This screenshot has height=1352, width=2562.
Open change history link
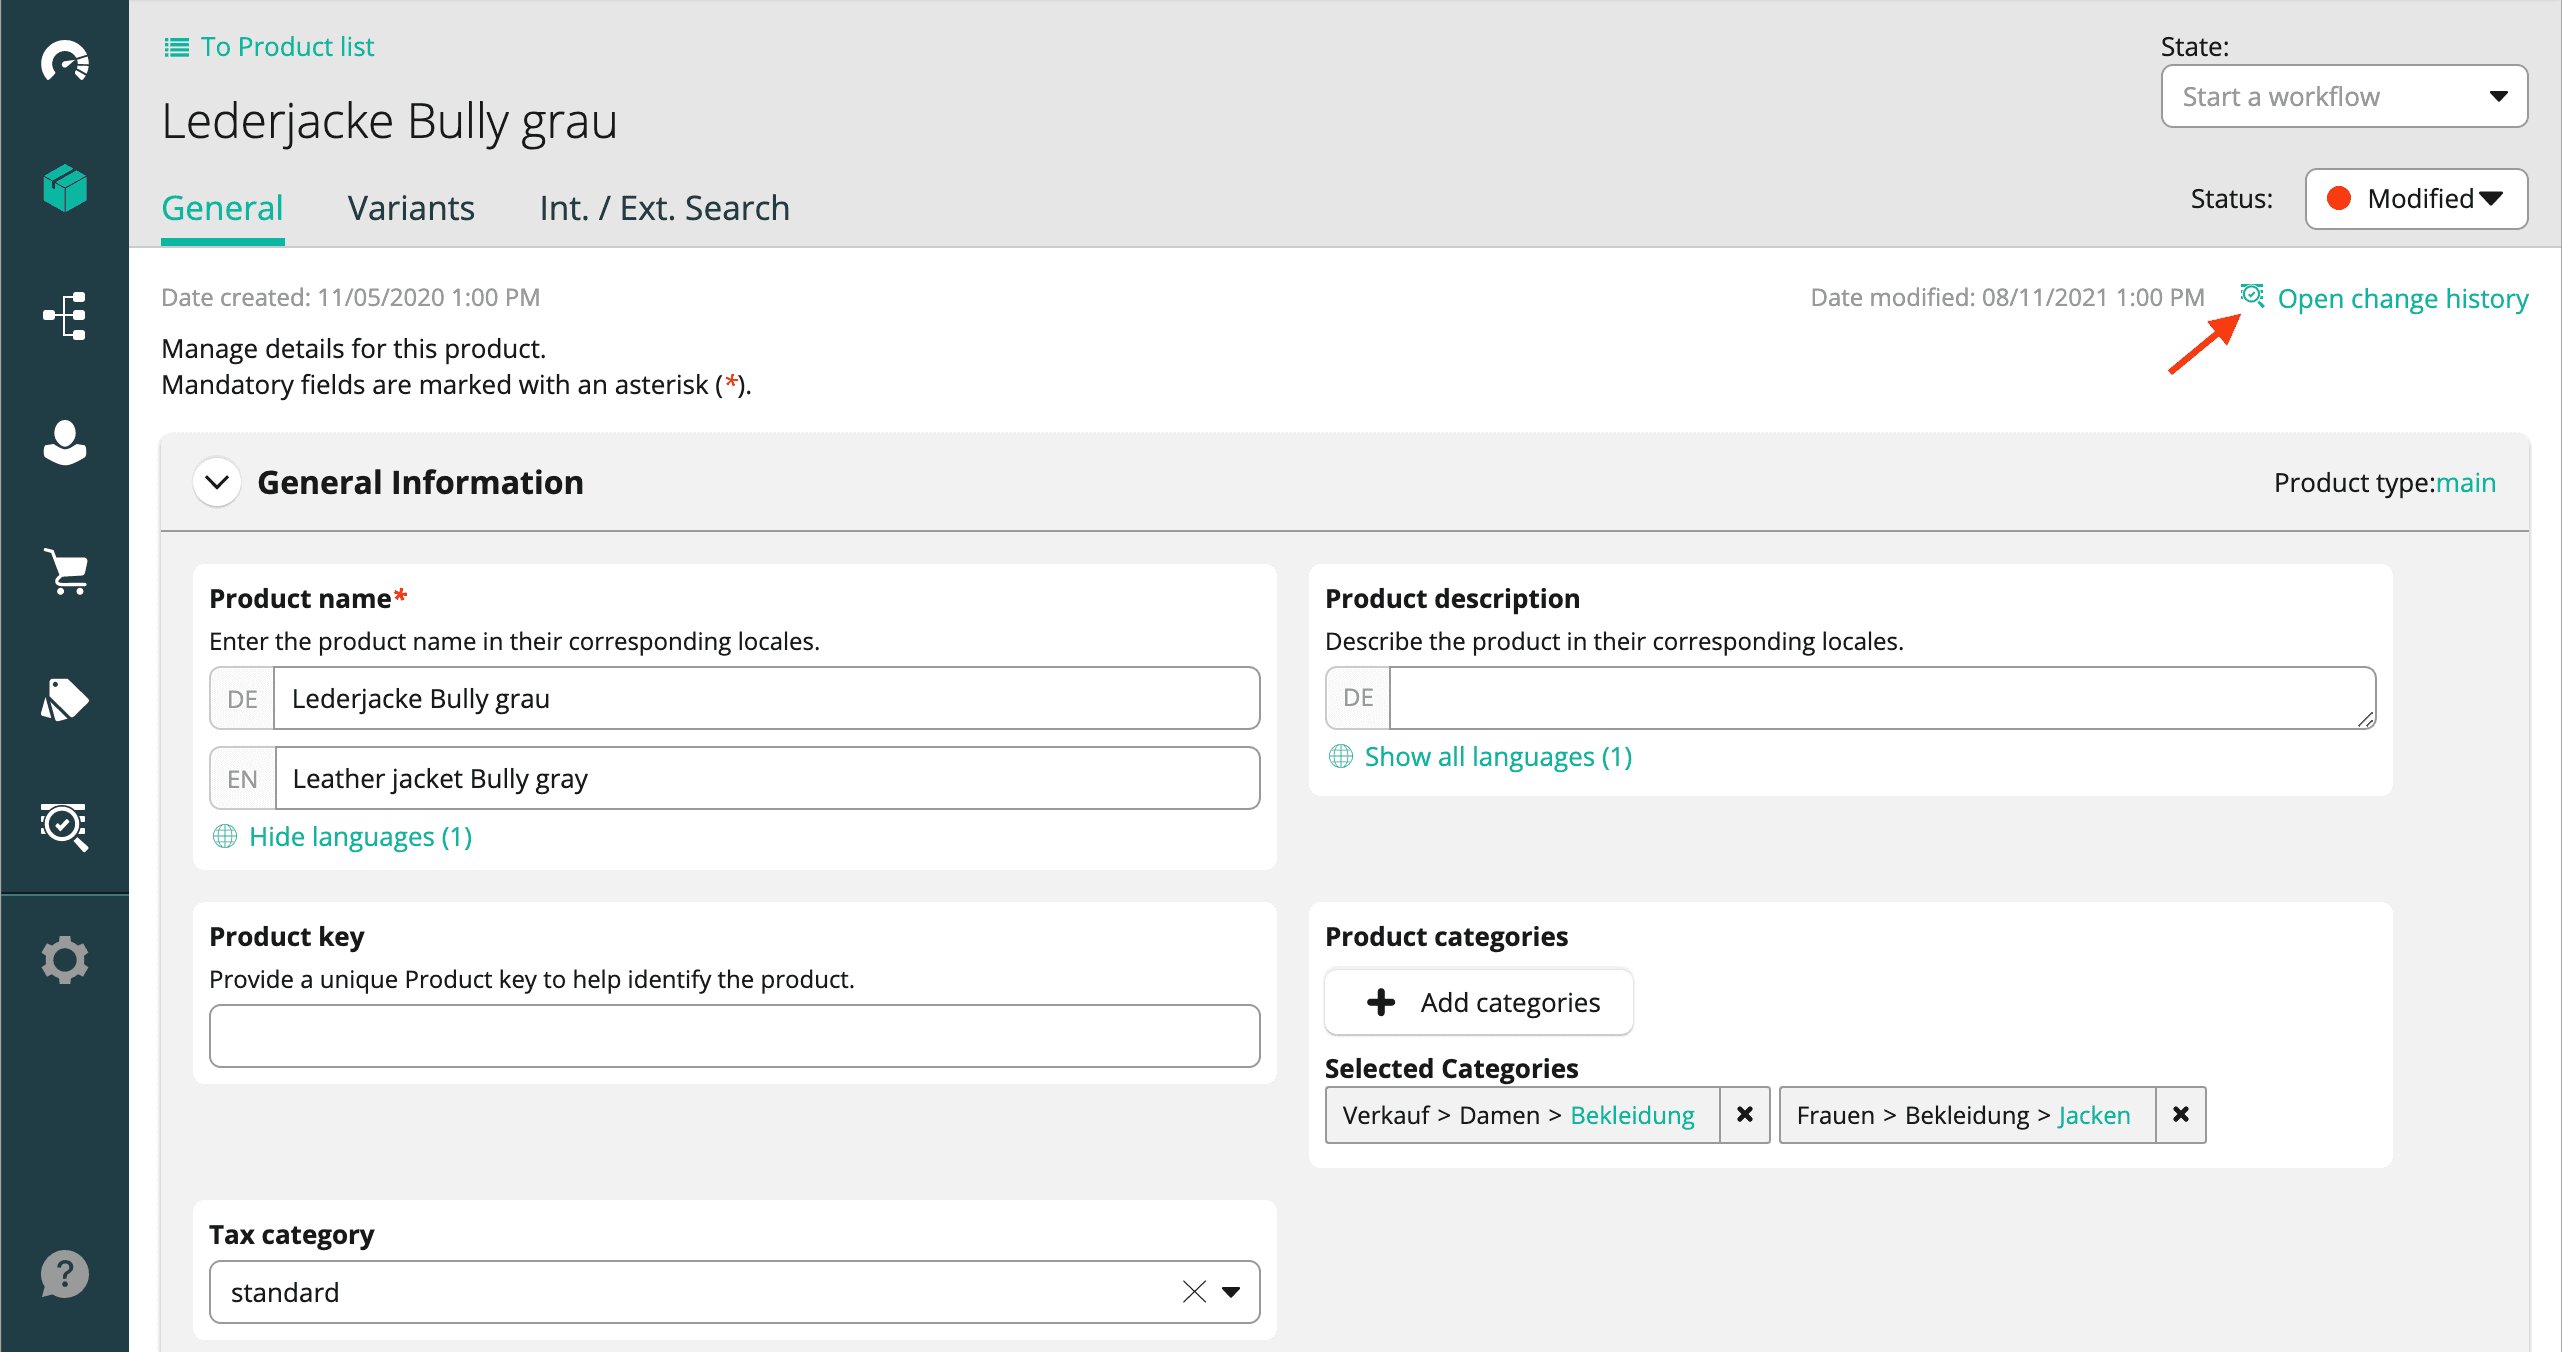2401,298
